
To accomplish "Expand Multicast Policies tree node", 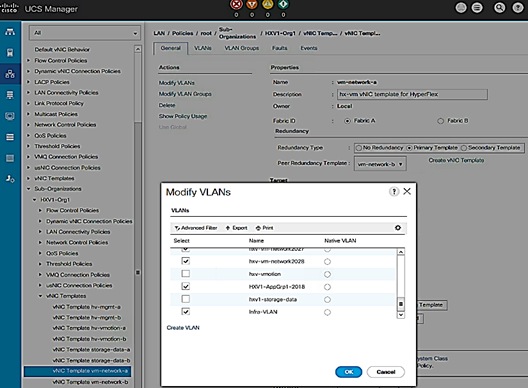I will coord(29,114).
